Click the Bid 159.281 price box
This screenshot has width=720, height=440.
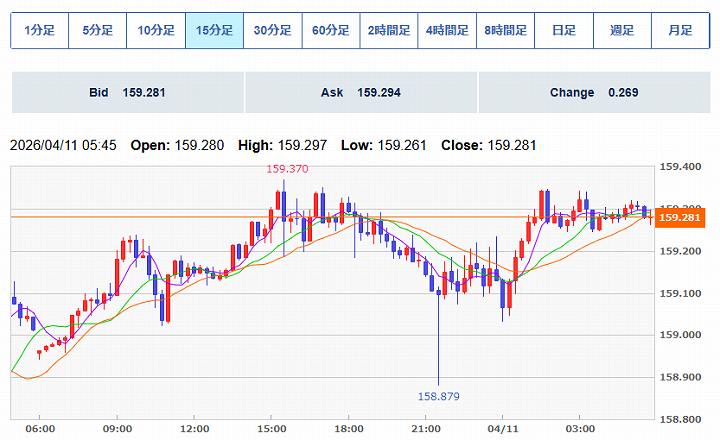(127, 93)
